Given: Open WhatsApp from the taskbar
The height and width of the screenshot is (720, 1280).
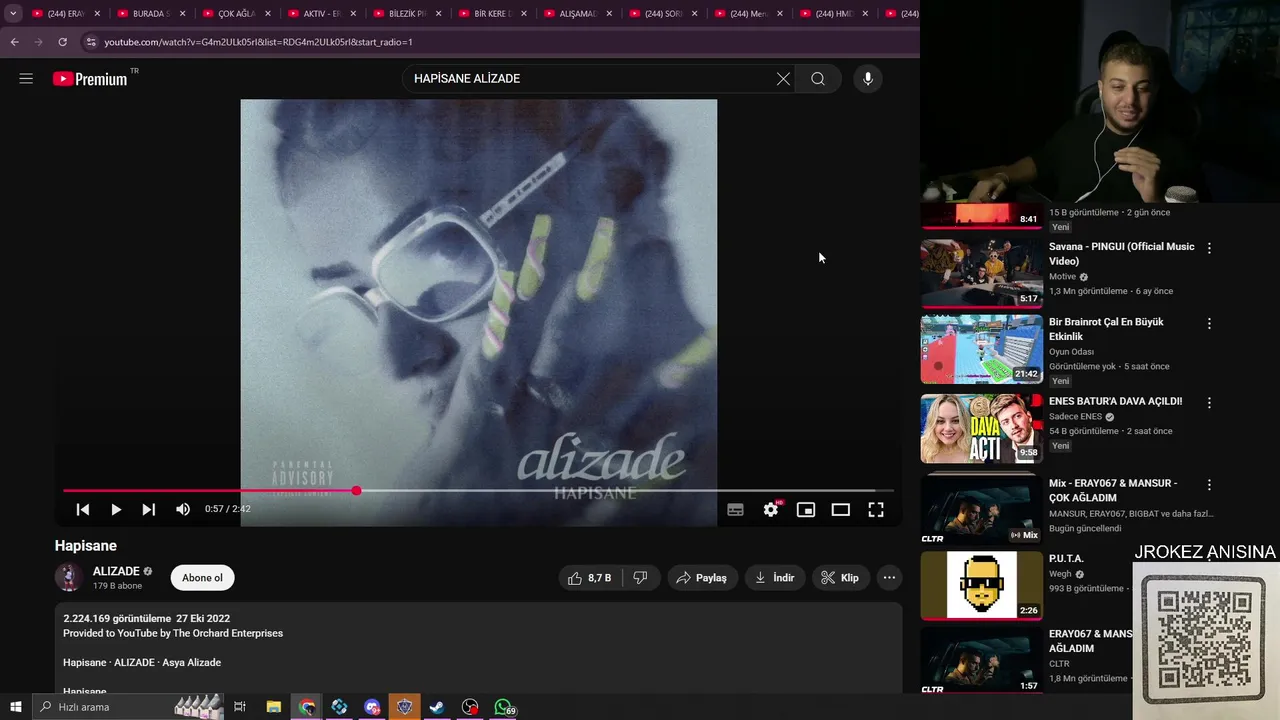Looking at the screenshot, I should coord(503,707).
